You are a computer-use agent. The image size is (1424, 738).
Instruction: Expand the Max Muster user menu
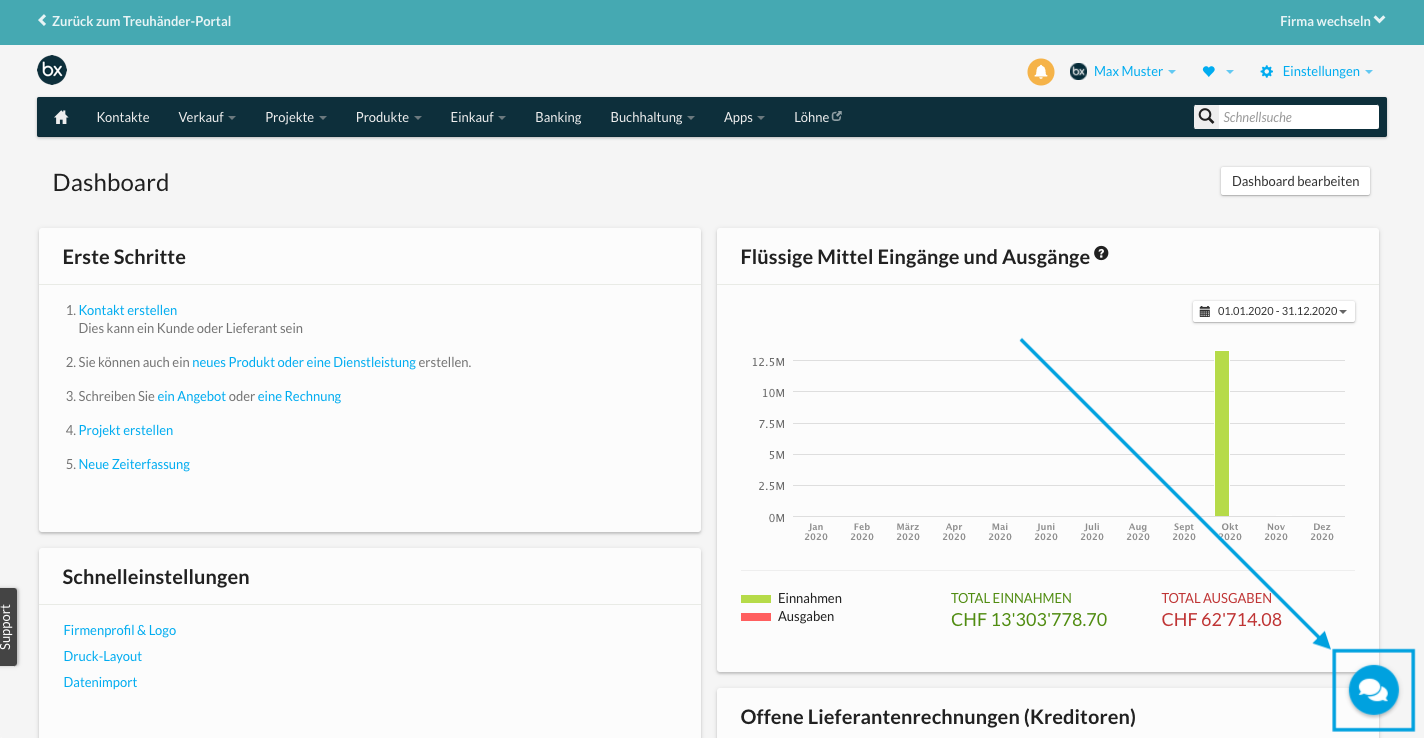pyautogui.click(x=1135, y=72)
